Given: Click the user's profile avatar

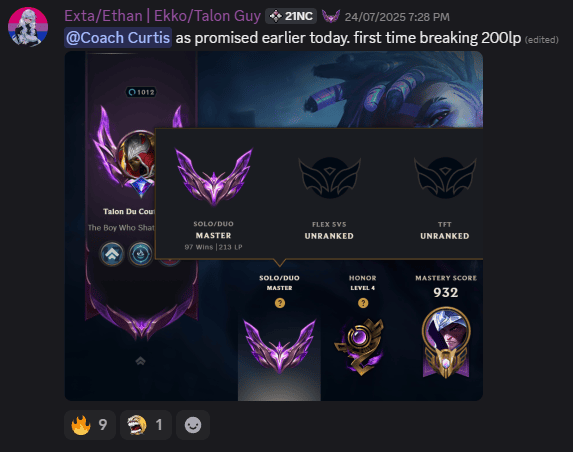Looking at the screenshot, I should tap(28, 27).
